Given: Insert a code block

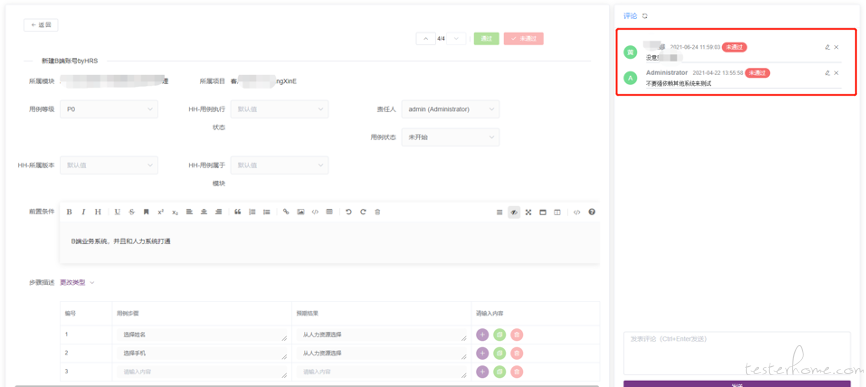Looking at the screenshot, I should click(x=315, y=212).
